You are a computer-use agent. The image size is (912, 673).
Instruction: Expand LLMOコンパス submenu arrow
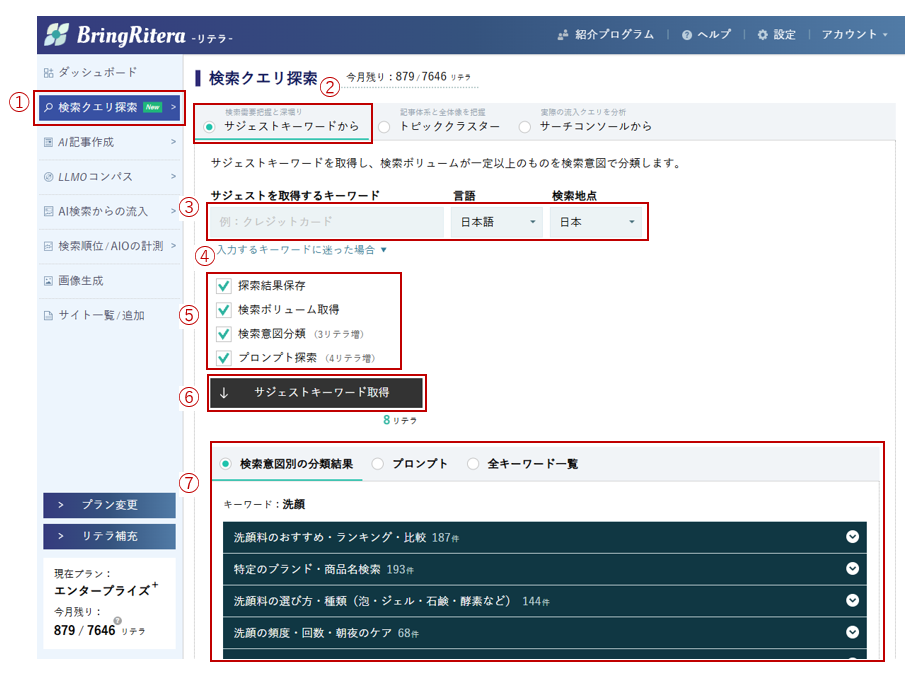coord(173,176)
